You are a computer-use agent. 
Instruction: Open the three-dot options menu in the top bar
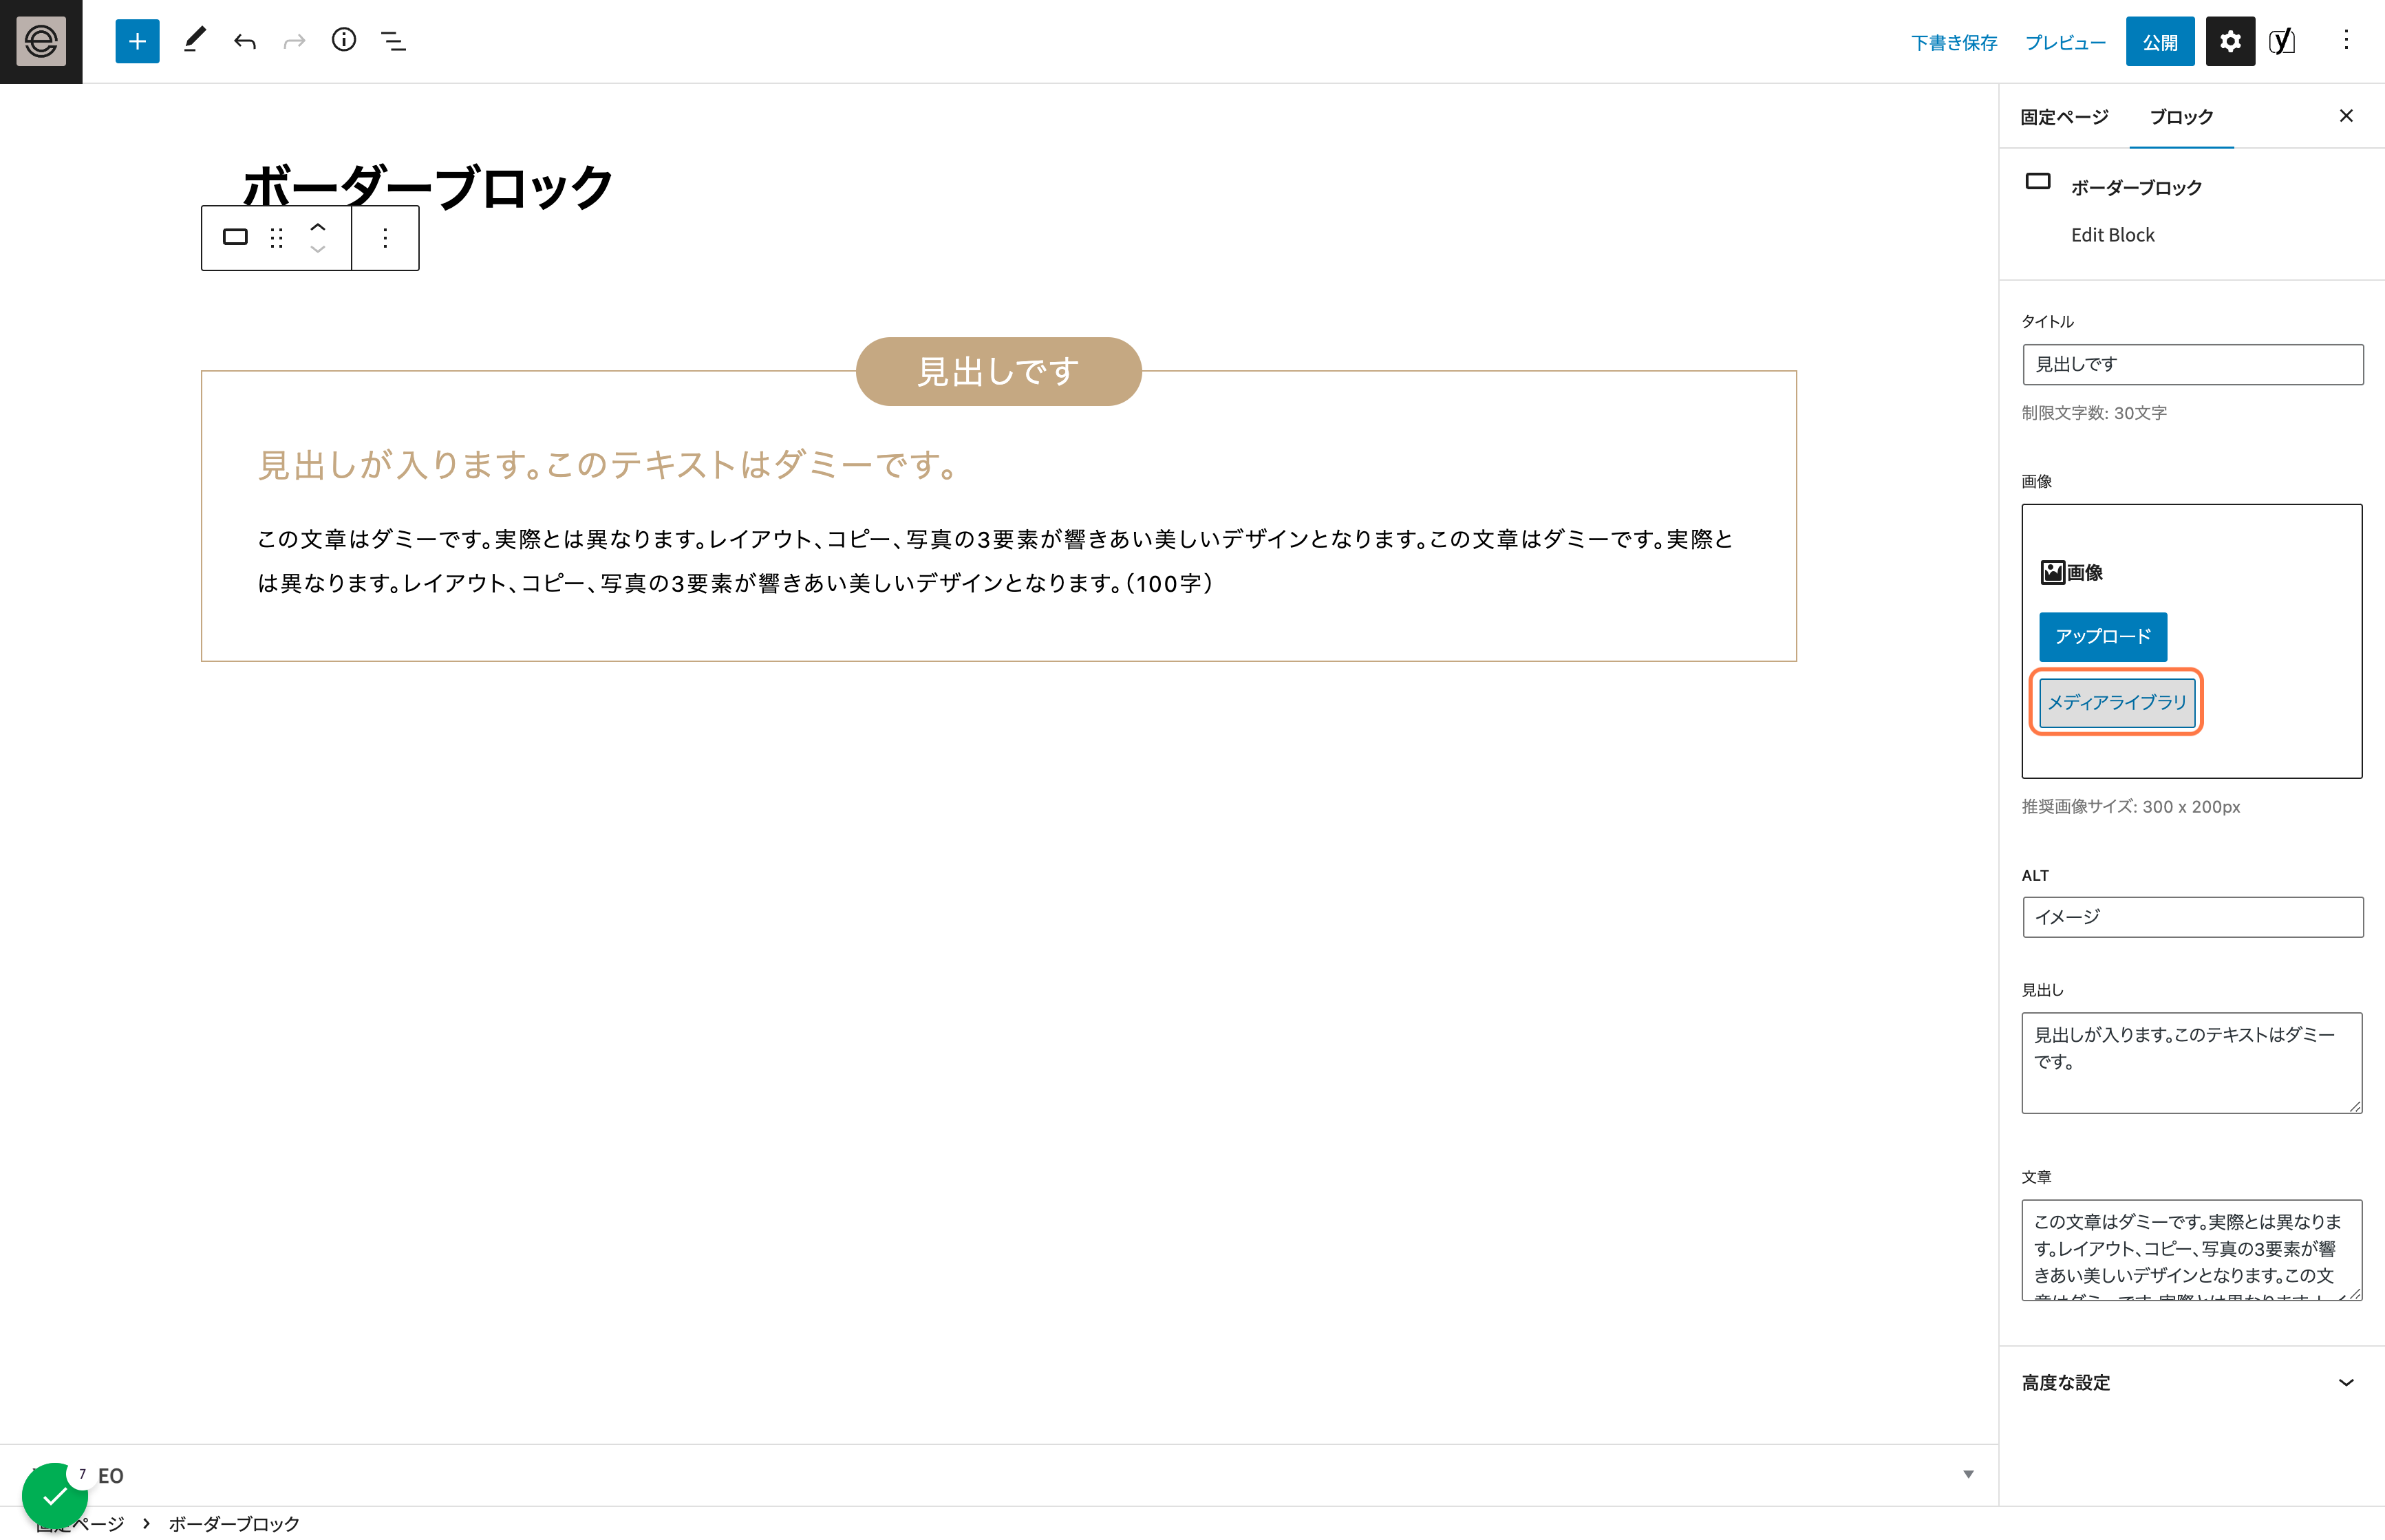point(2346,41)
